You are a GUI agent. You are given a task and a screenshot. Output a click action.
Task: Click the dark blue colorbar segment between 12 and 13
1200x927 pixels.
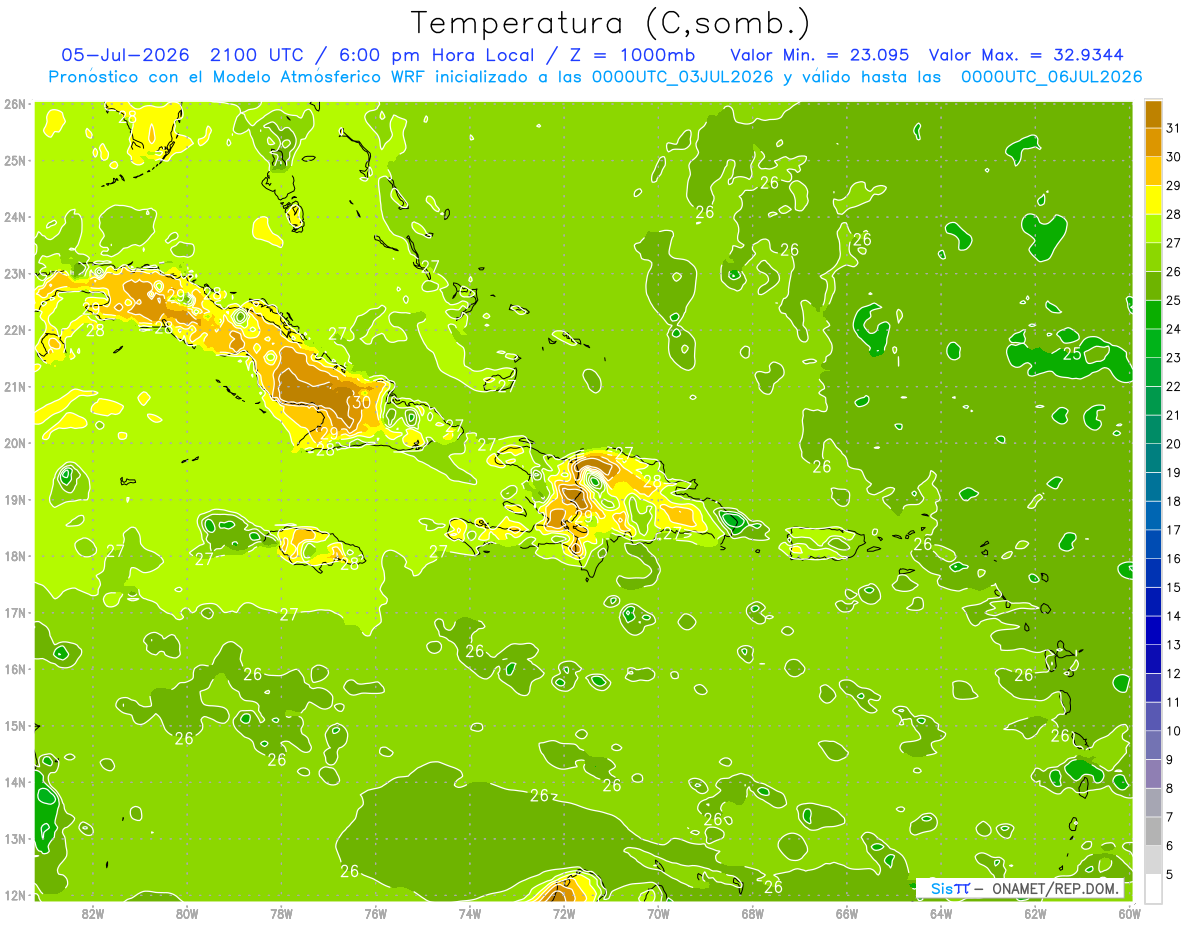(1153, 659)
